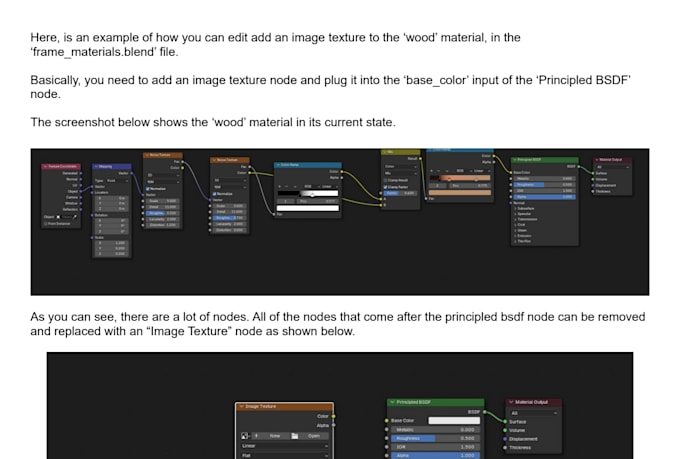Collapse Principled BSDF node in second screenshot
The image size is (680, 459).
click(x=392, y=402)
